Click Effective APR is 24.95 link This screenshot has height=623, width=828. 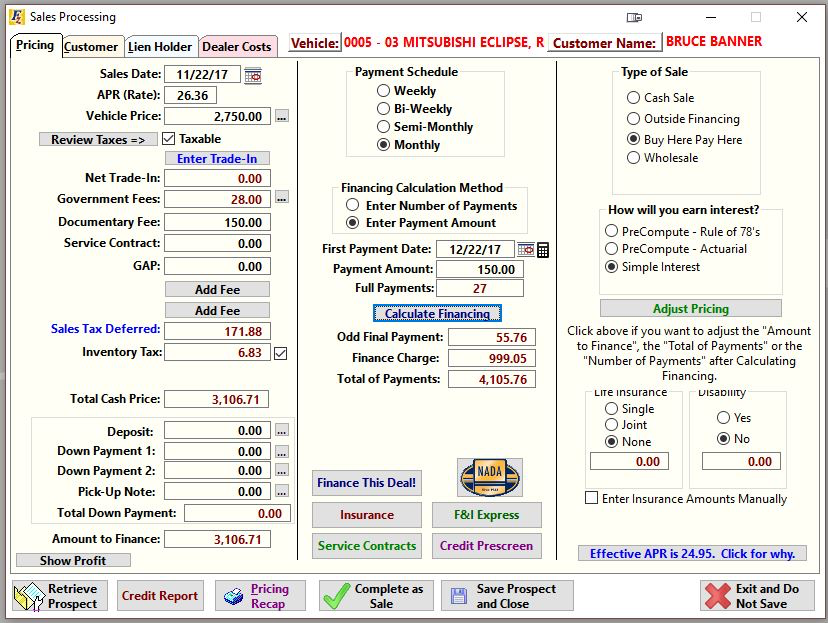tap(692, 553)
